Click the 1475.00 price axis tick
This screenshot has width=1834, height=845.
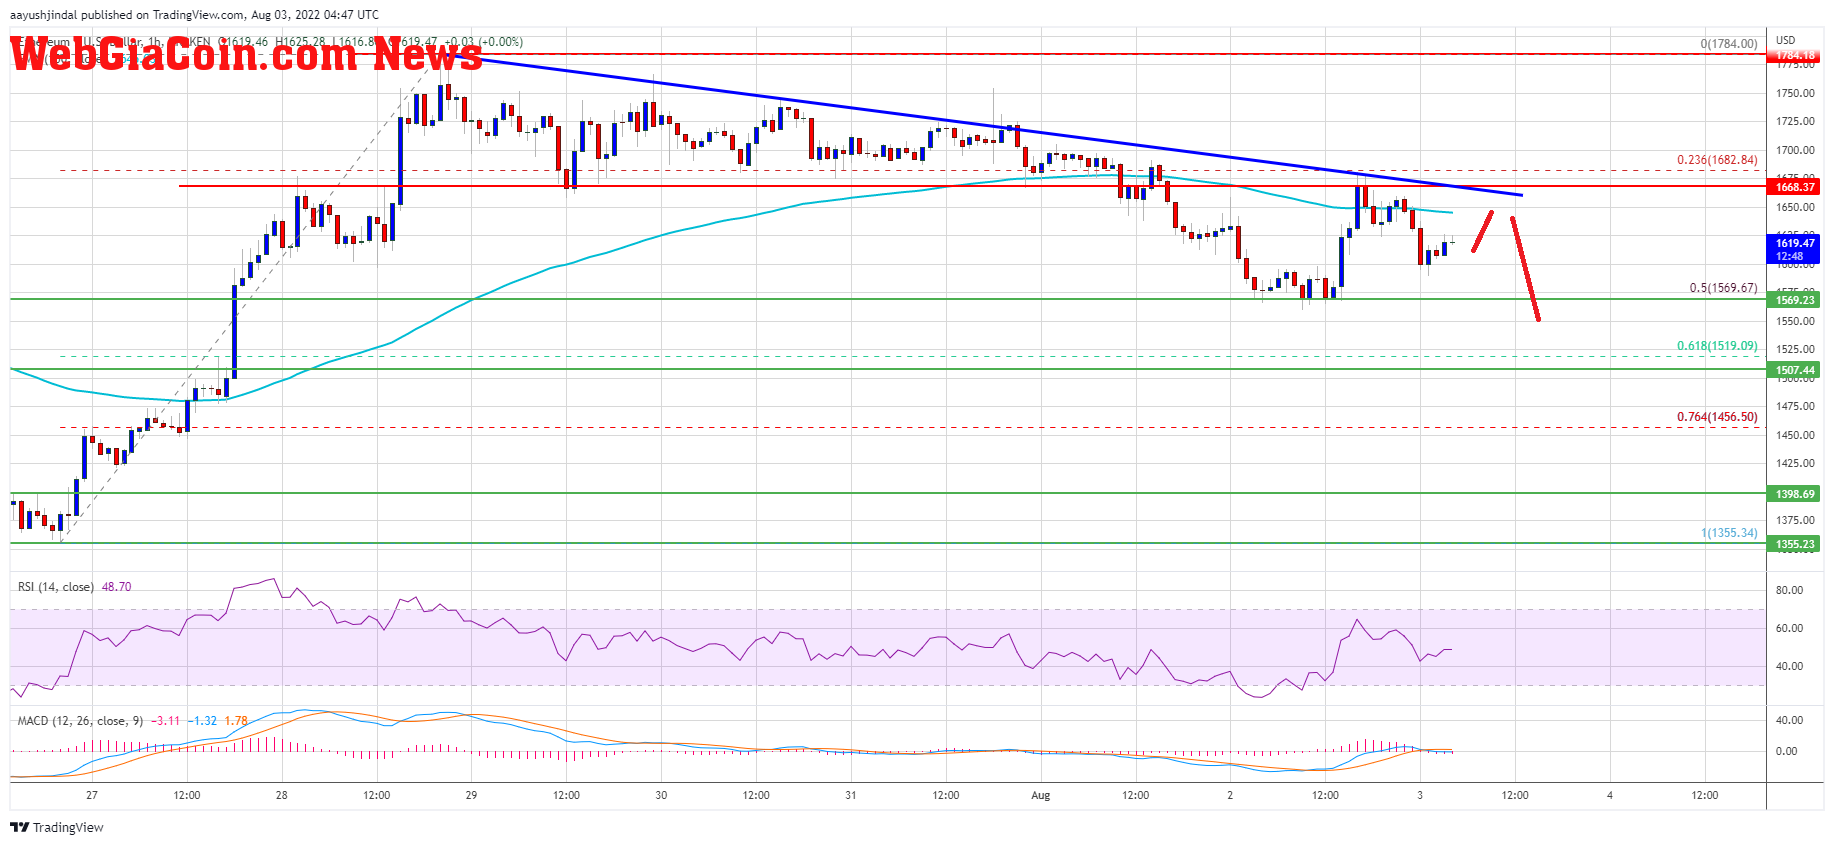pos(1795,406)
